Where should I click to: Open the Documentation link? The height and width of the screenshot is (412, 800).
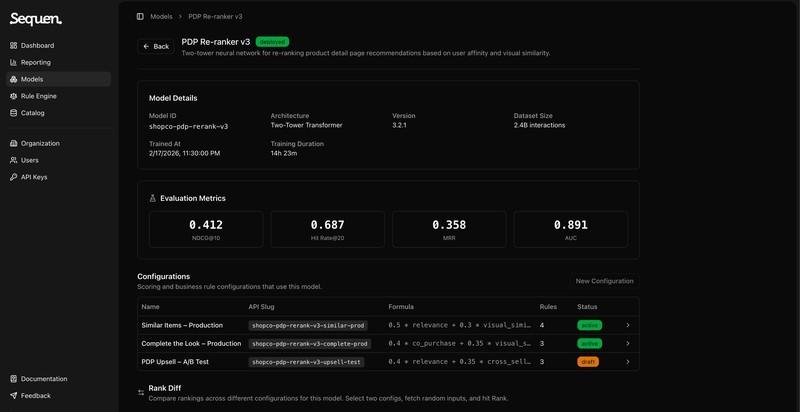(44, 379)
